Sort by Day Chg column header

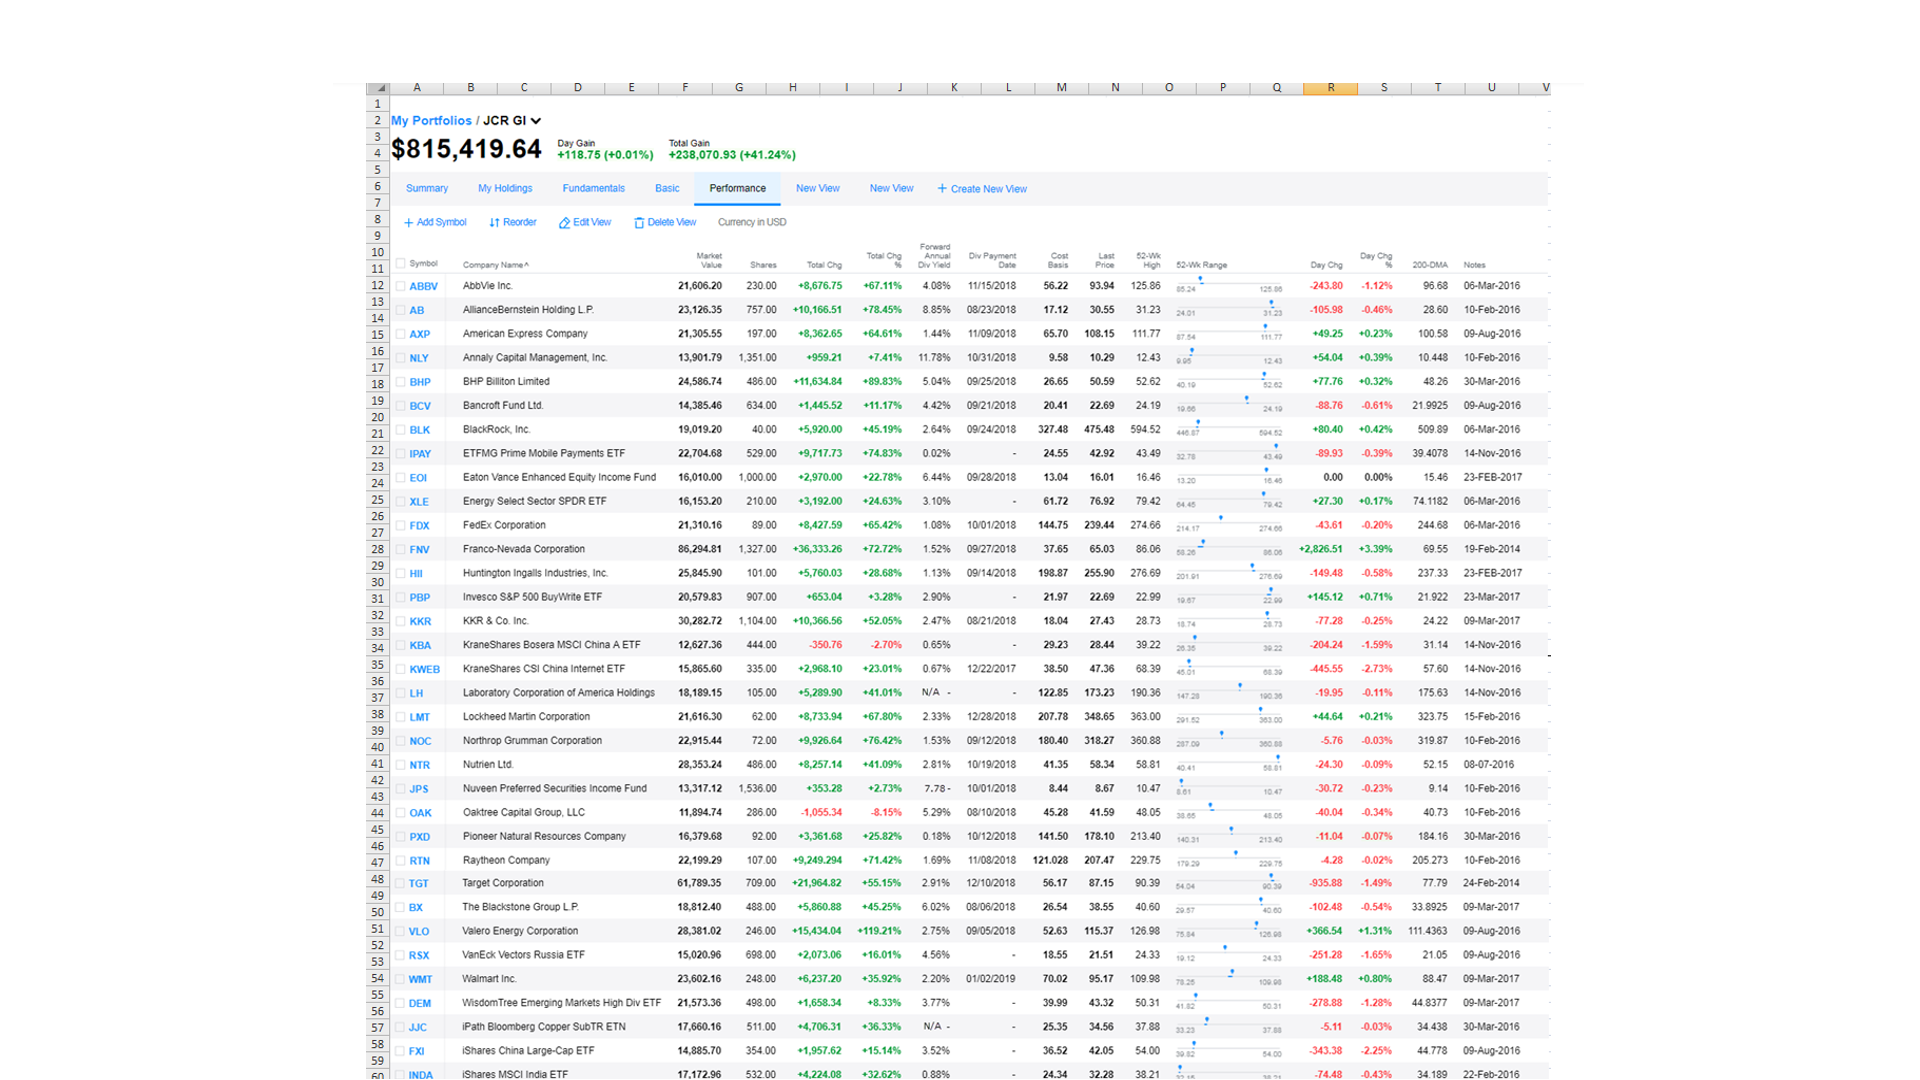1326,265
